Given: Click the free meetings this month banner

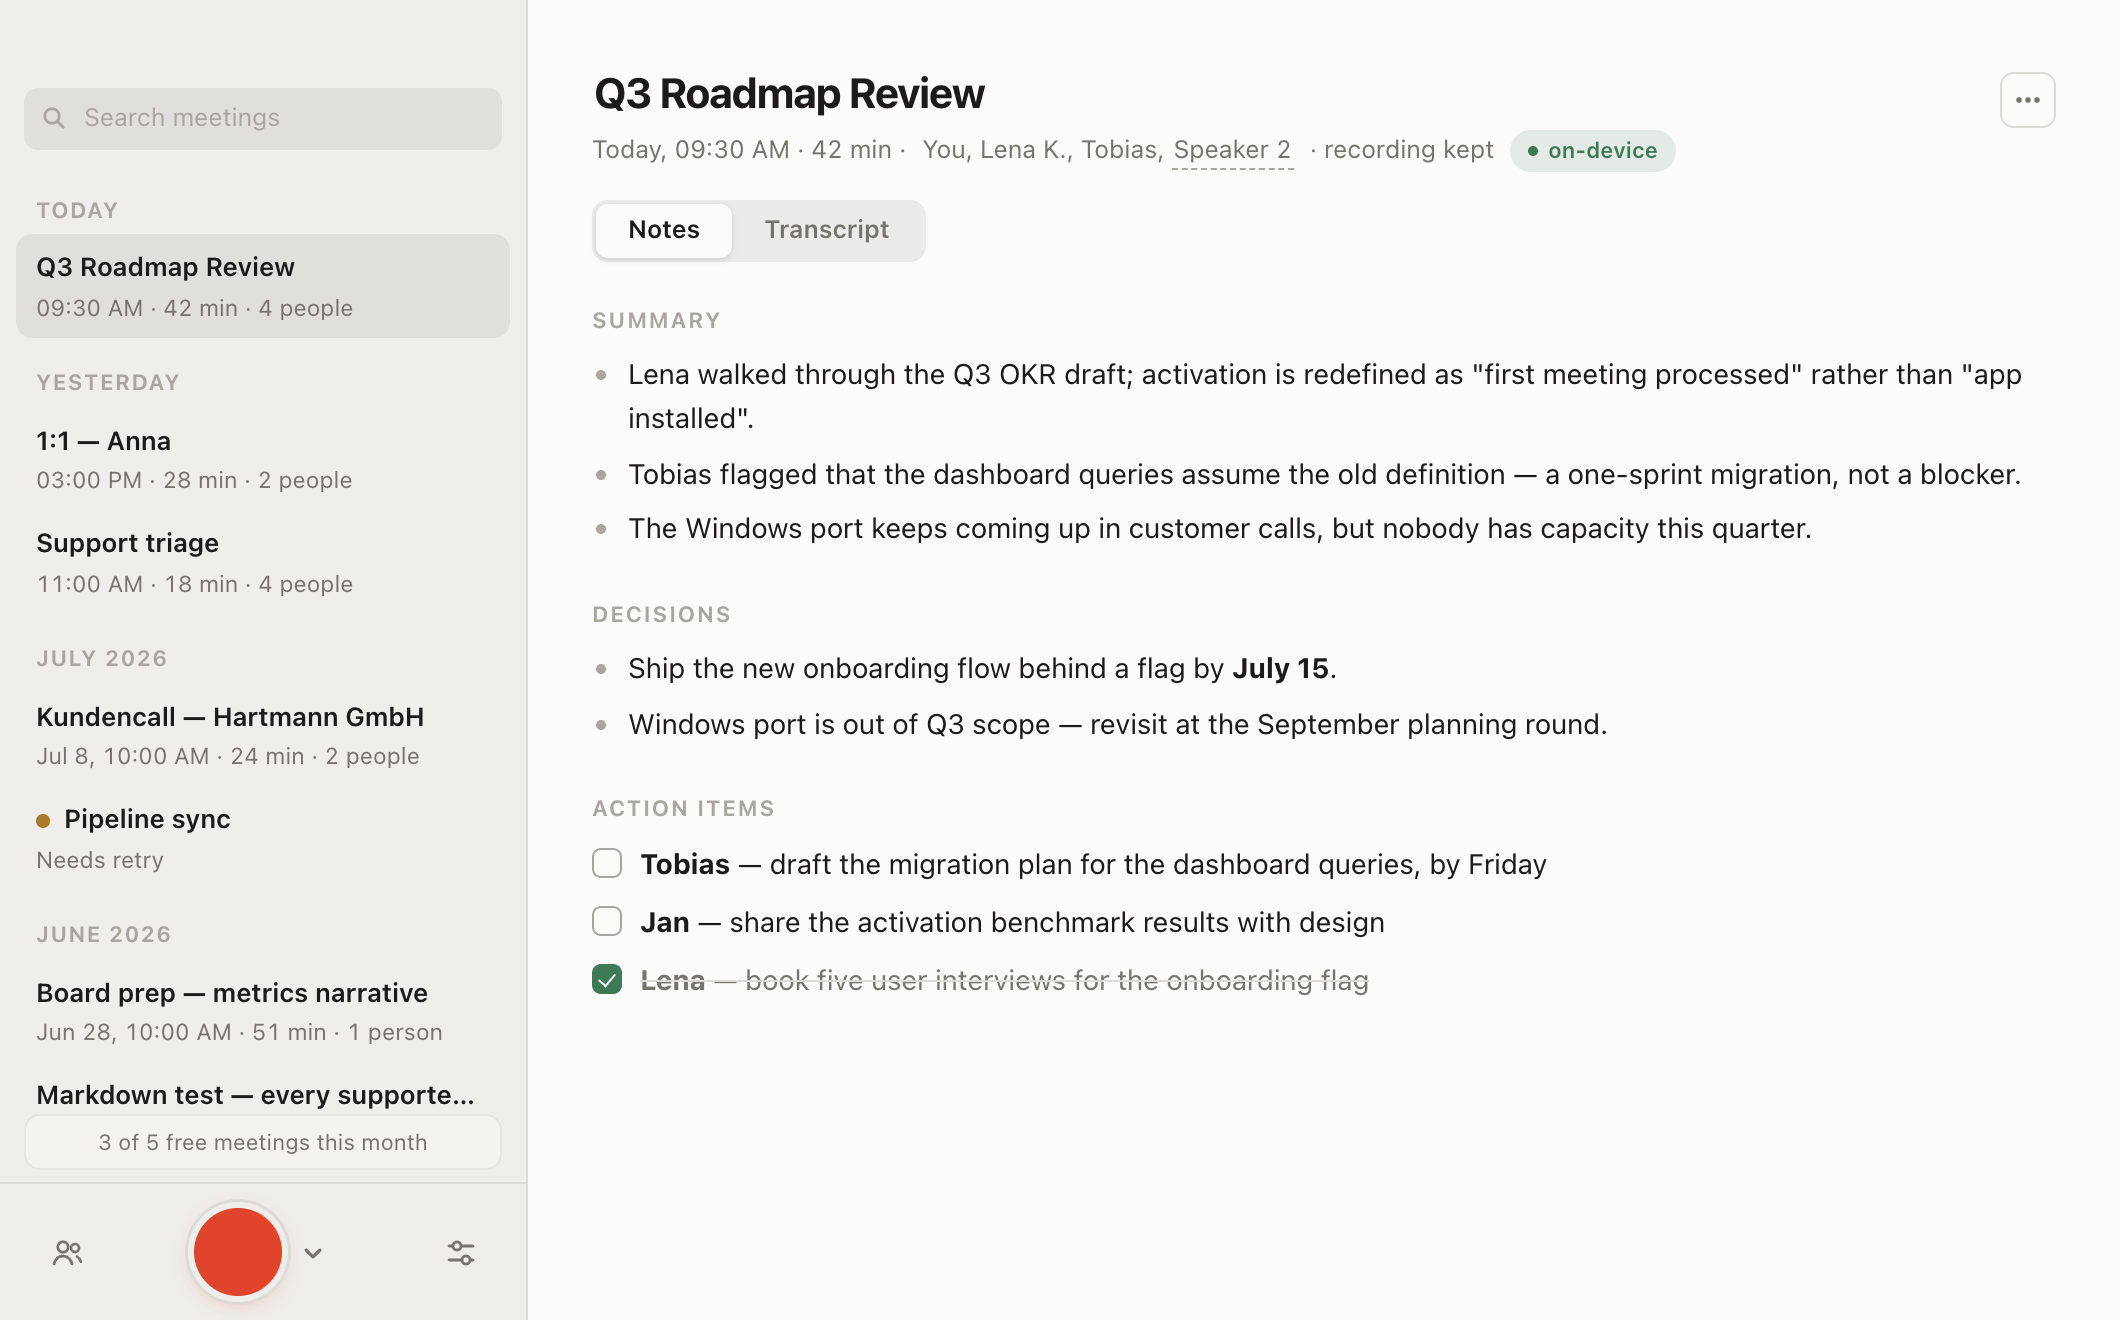Looking at the screenshot, I should (263, 1142).
